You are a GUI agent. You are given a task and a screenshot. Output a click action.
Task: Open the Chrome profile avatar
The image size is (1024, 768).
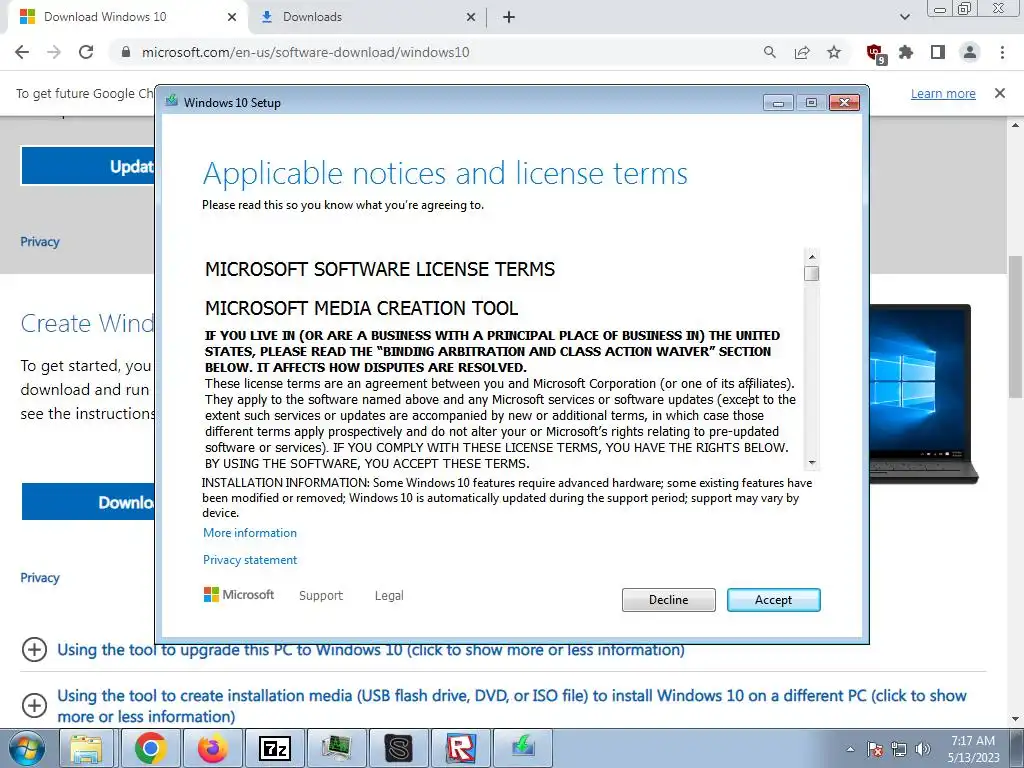click(x=970, y=52)
